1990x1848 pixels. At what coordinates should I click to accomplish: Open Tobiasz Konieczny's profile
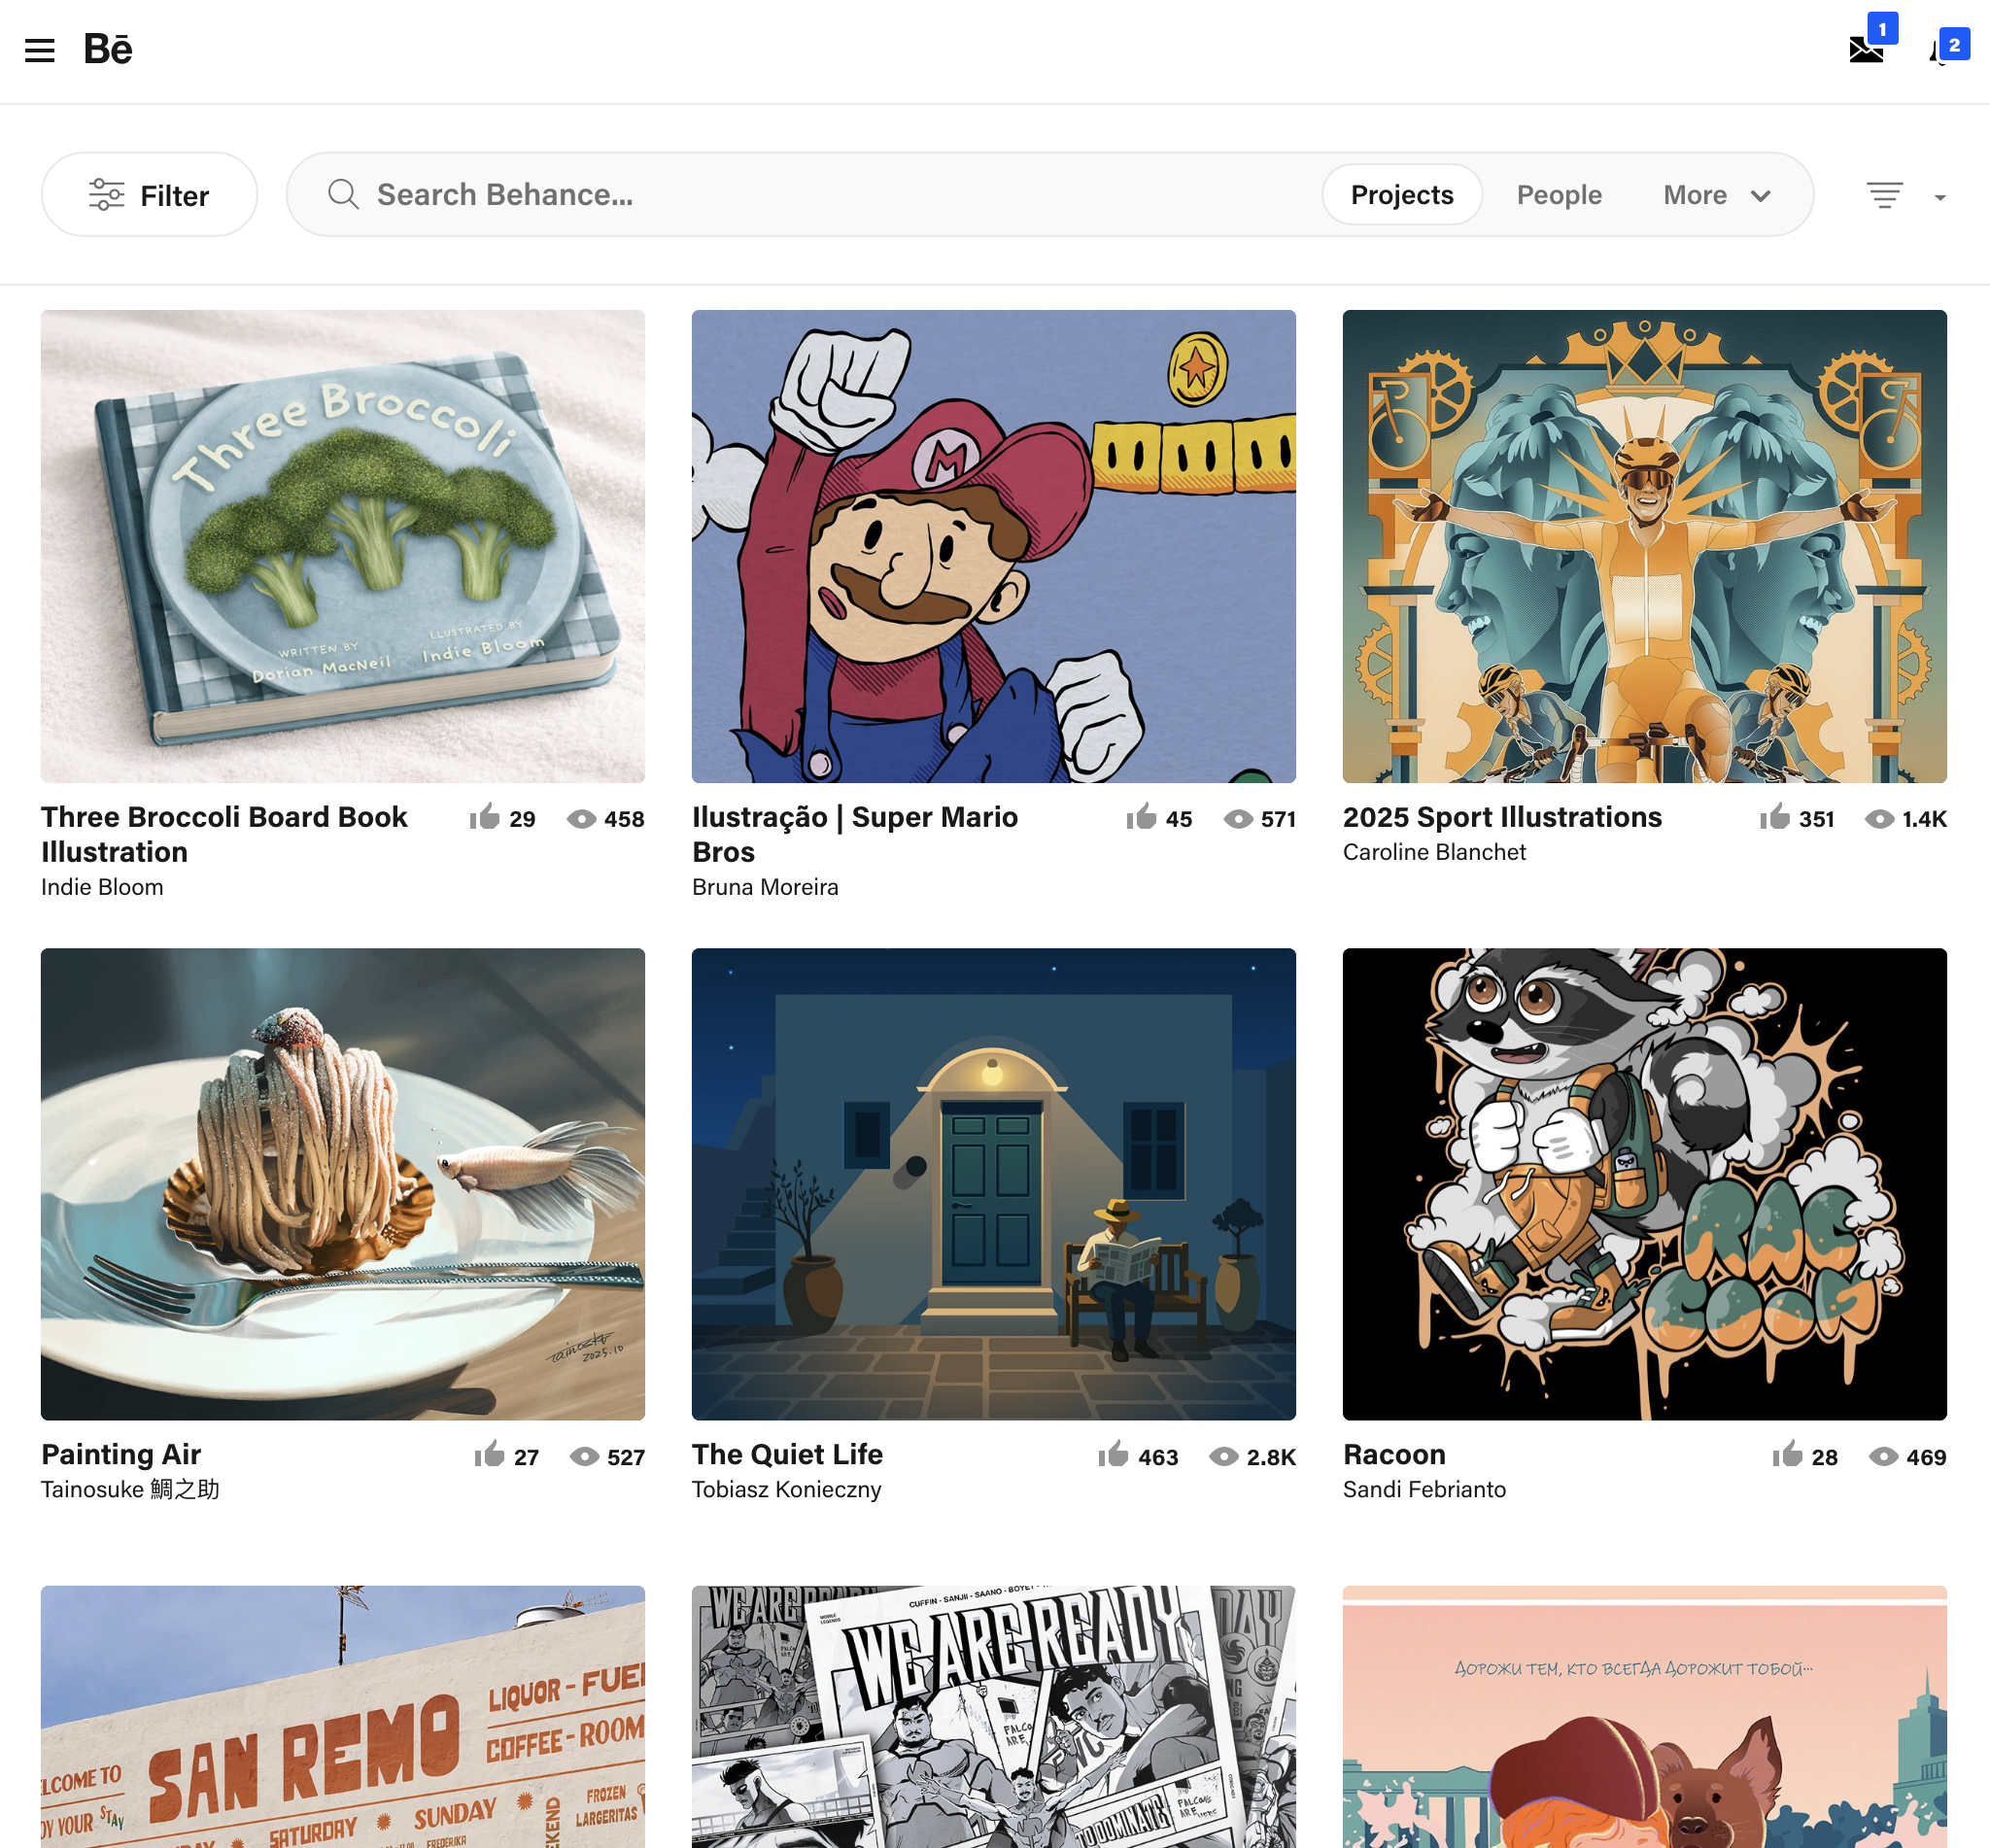[x=786, y=1489]
